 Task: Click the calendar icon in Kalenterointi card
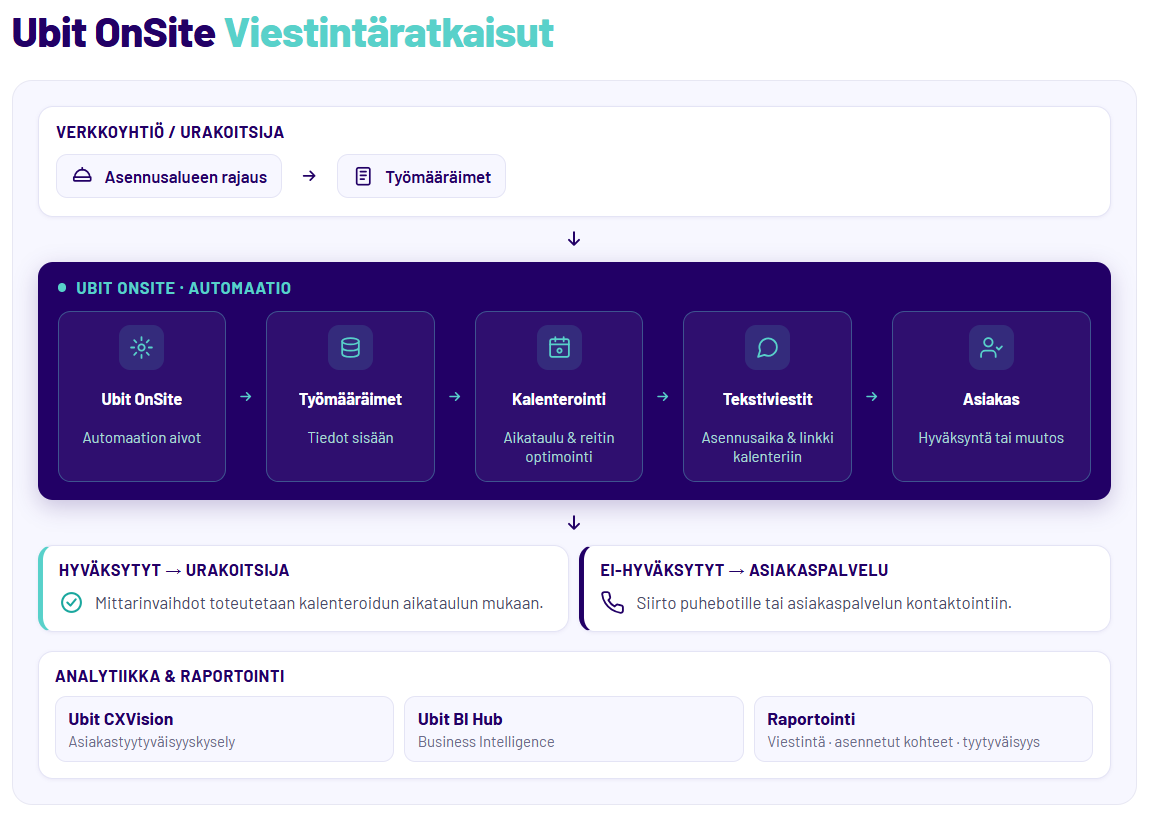pos(559,348)
